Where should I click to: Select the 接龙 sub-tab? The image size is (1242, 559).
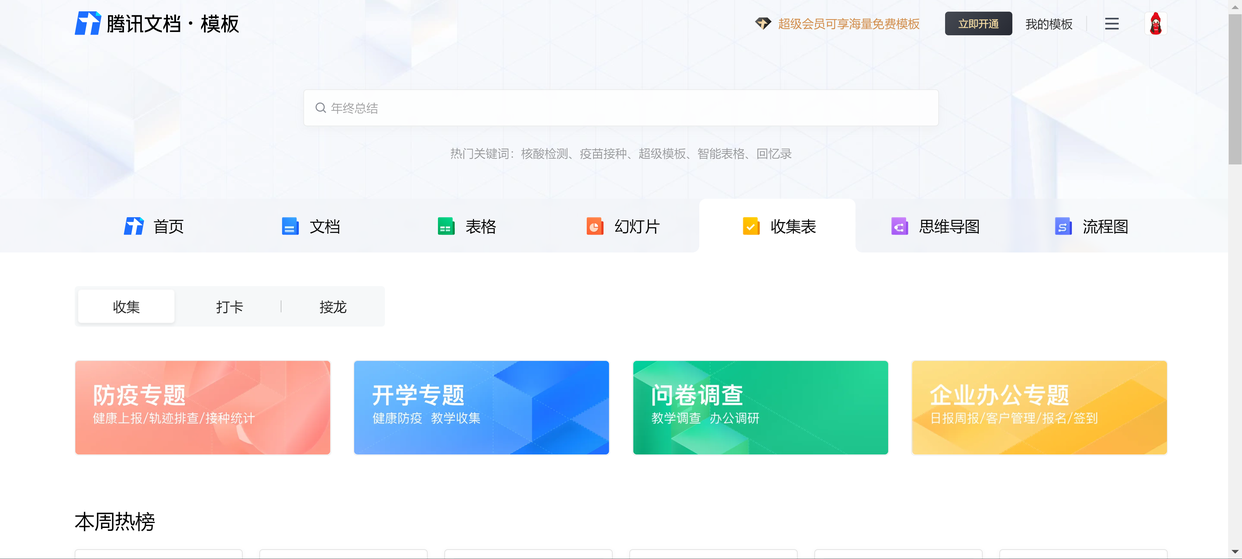[333, 307]
